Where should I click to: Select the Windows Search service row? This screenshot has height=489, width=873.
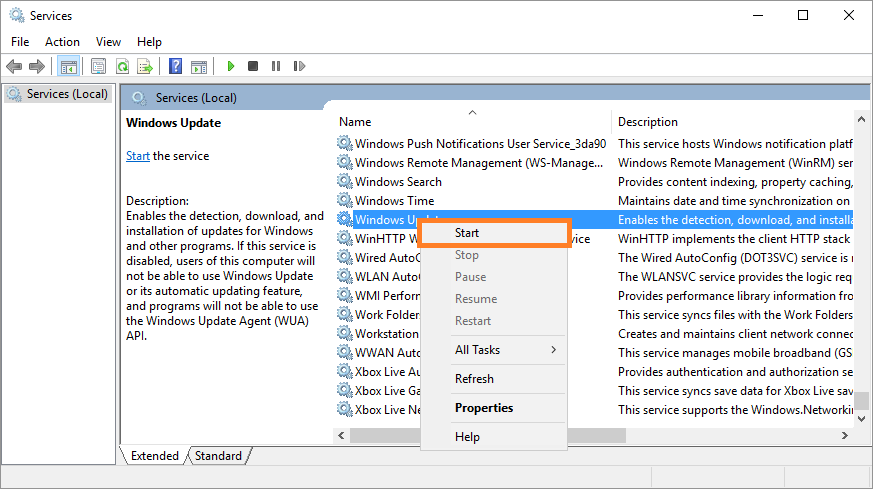[x=398, y=182]
